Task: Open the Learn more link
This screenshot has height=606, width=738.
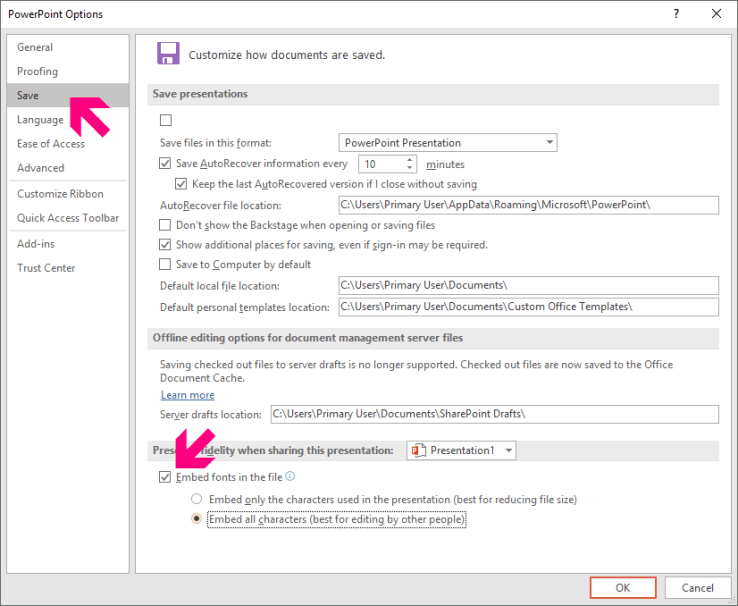Action: tap(188, 395)
